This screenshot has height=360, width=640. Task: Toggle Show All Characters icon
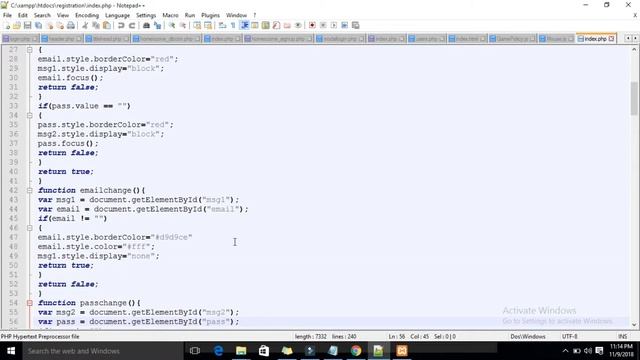tap(233, 25)
